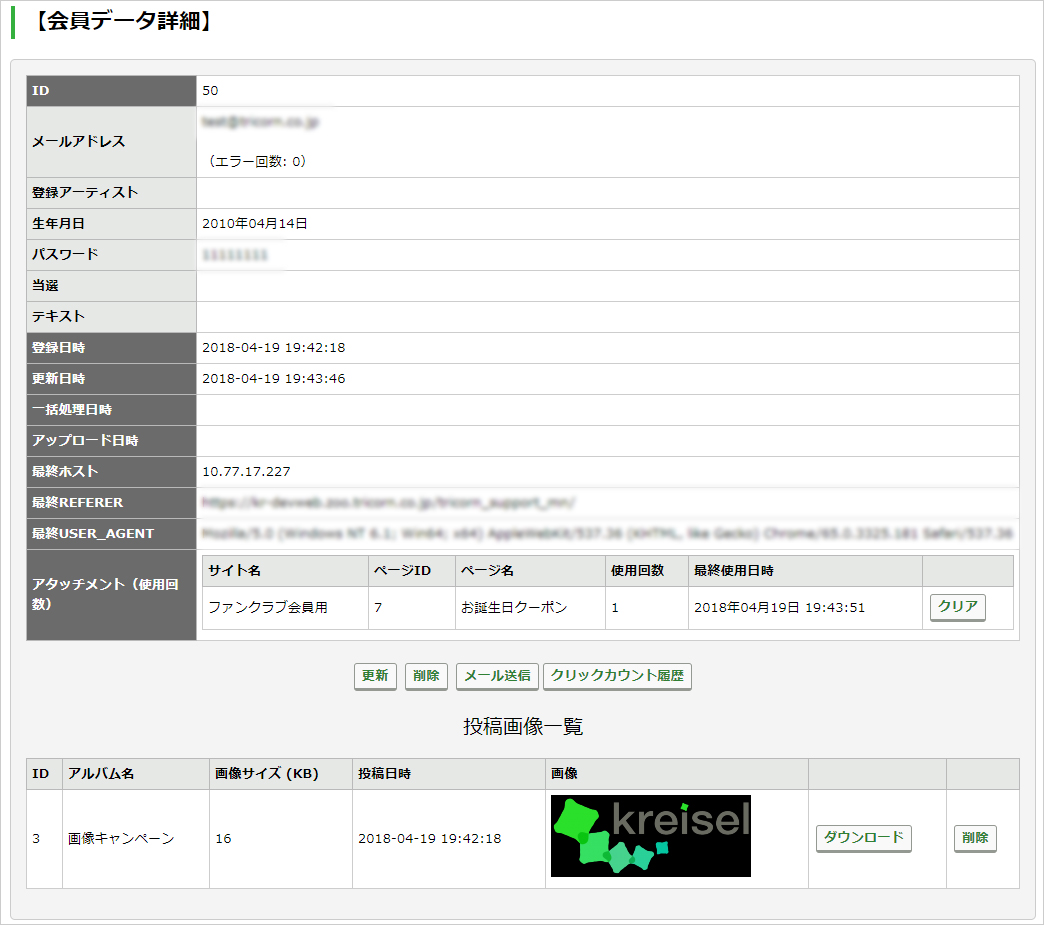Select registration time 2018-04-19 19:42:18 in 登録日時 row

pos(274,348)
